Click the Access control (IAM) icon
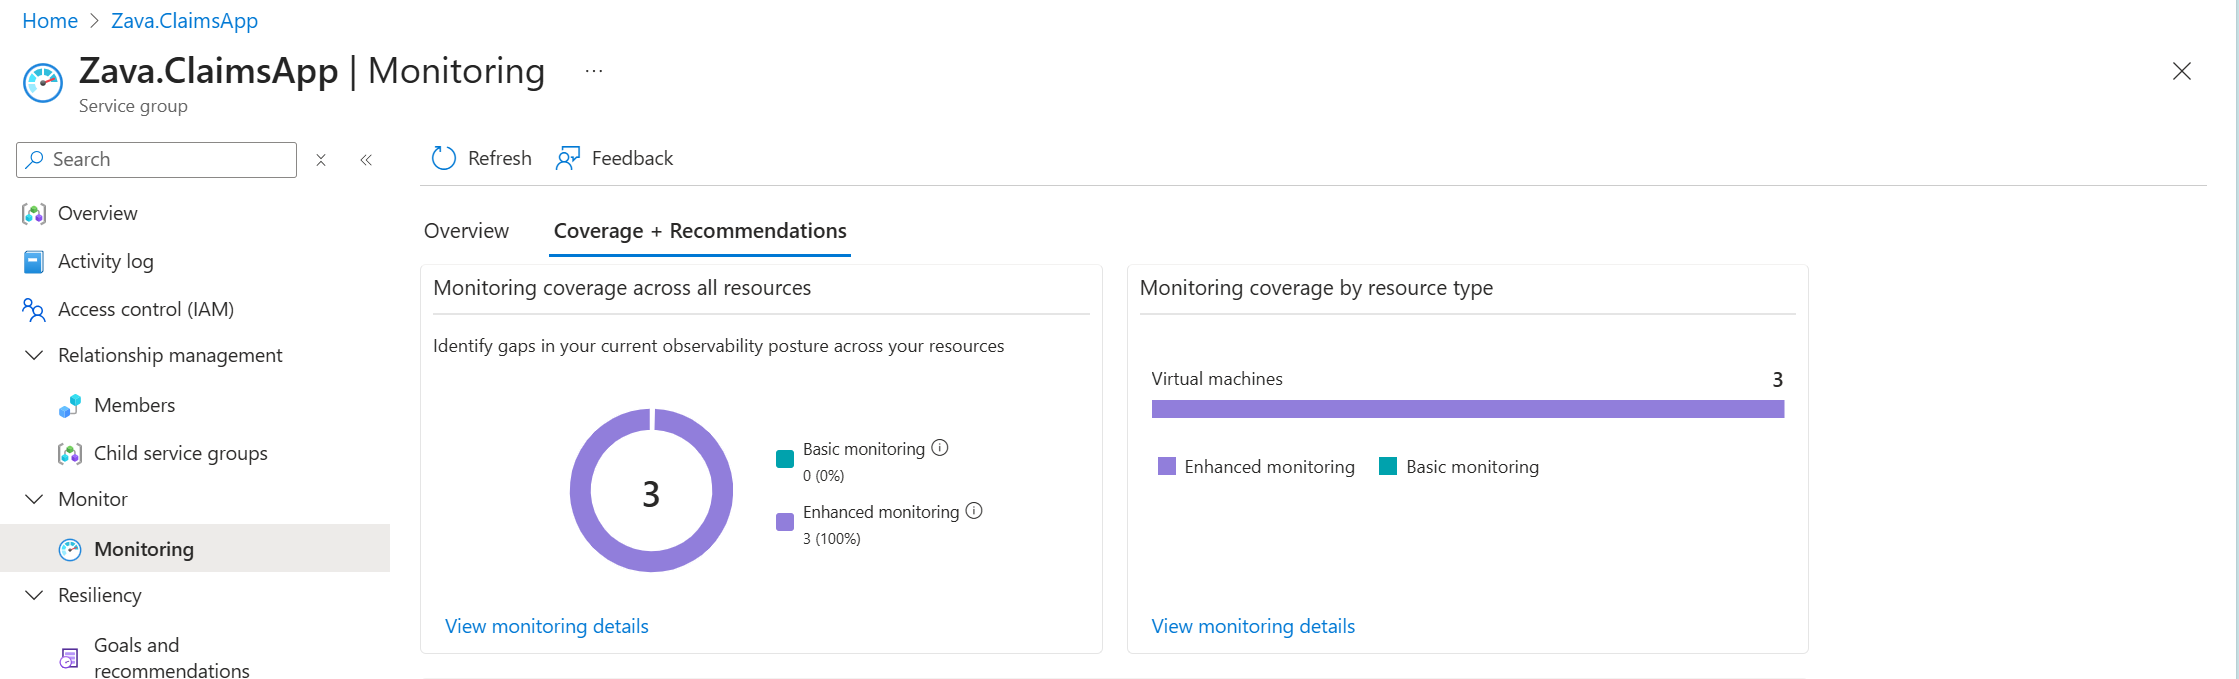Image resolution: width=2239 pixels, height=679 pixels. point(32,309)
